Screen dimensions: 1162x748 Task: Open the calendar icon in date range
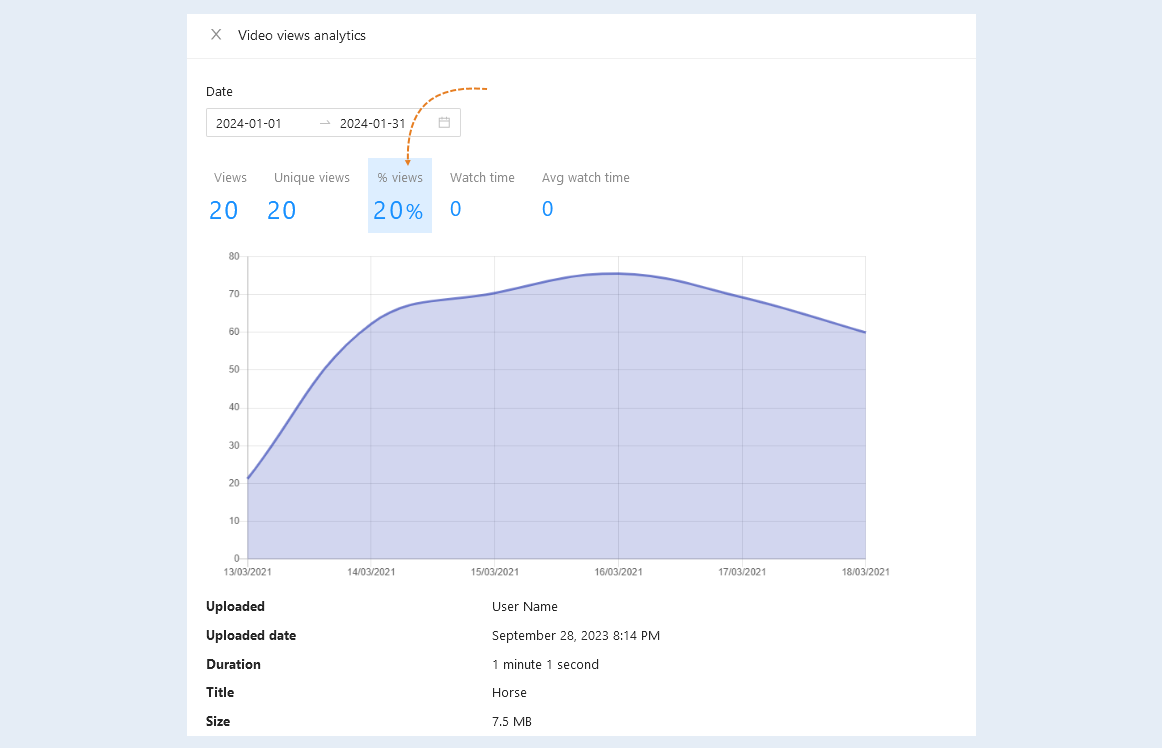point(444,122)
